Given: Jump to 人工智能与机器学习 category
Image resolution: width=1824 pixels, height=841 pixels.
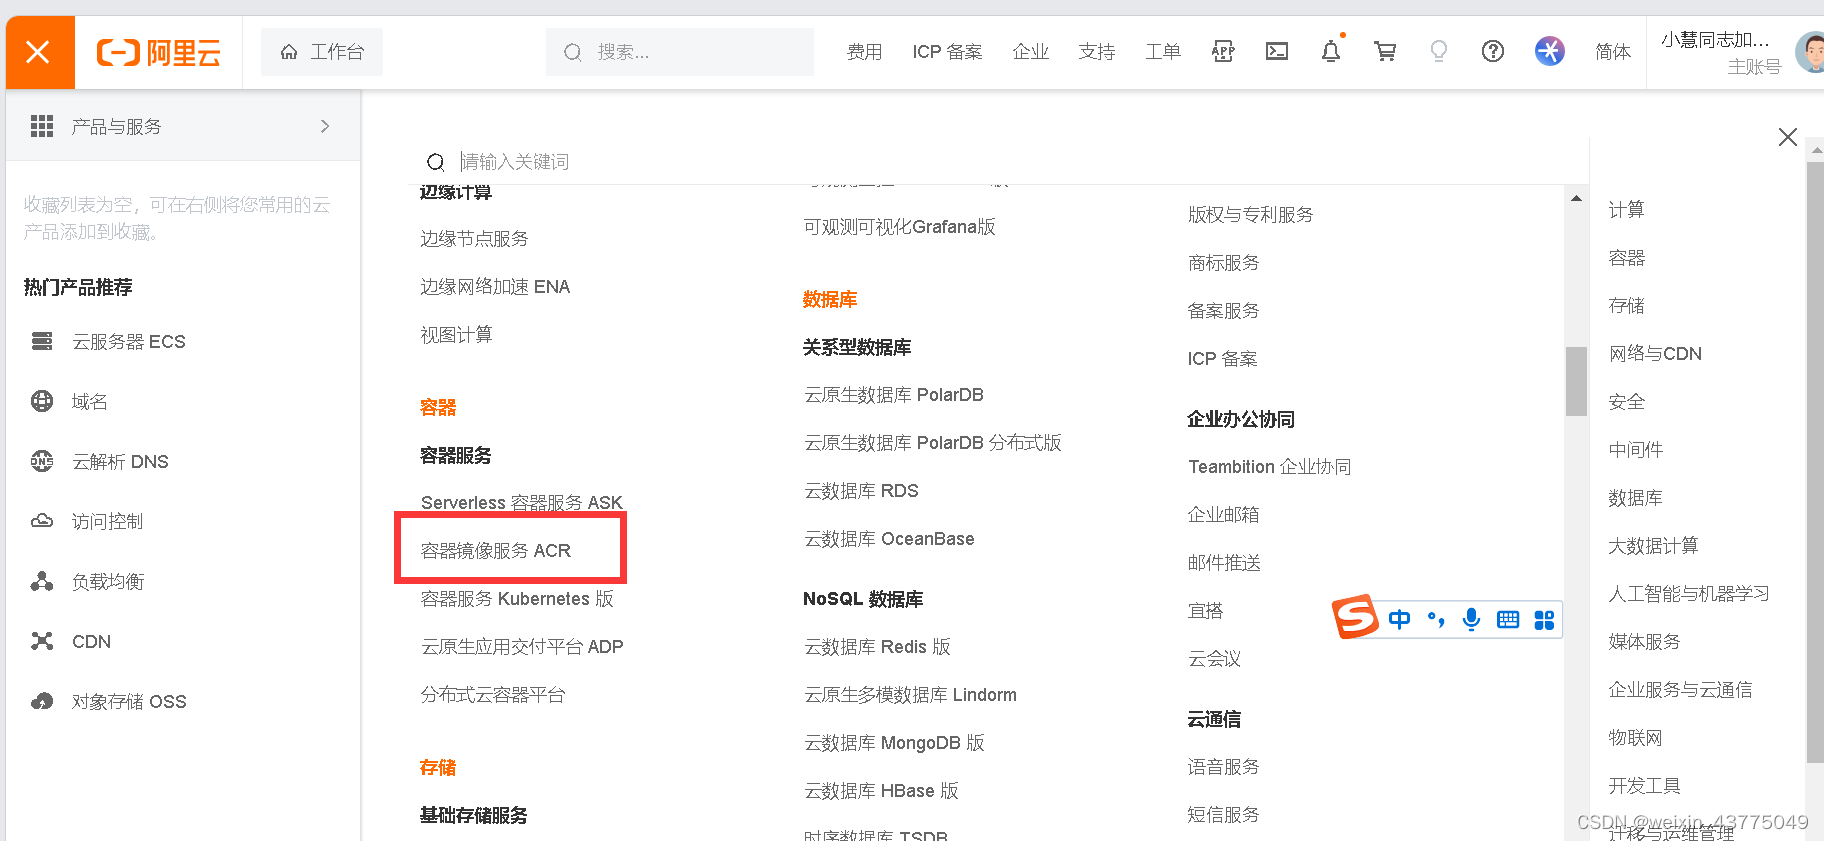Looking at the screenshot, I should click(1688, 594).
